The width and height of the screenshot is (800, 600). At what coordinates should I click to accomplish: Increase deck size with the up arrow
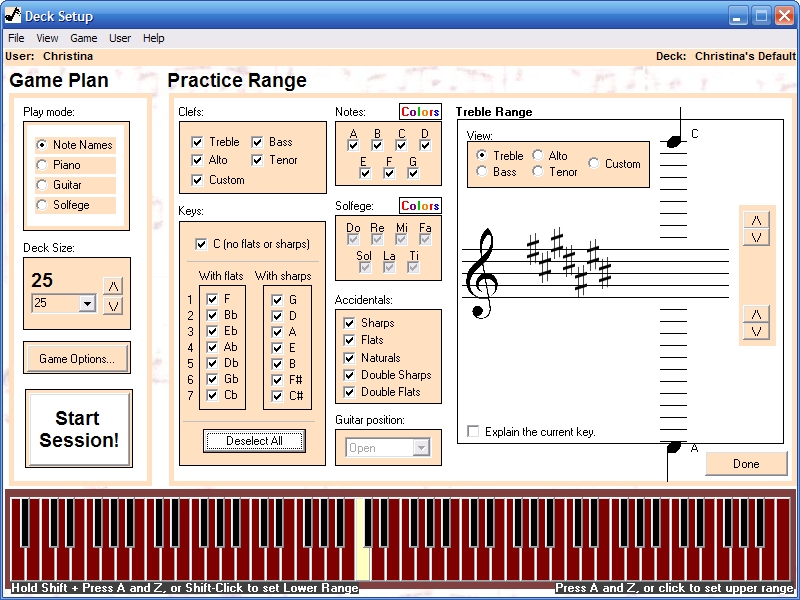[113, 286]
